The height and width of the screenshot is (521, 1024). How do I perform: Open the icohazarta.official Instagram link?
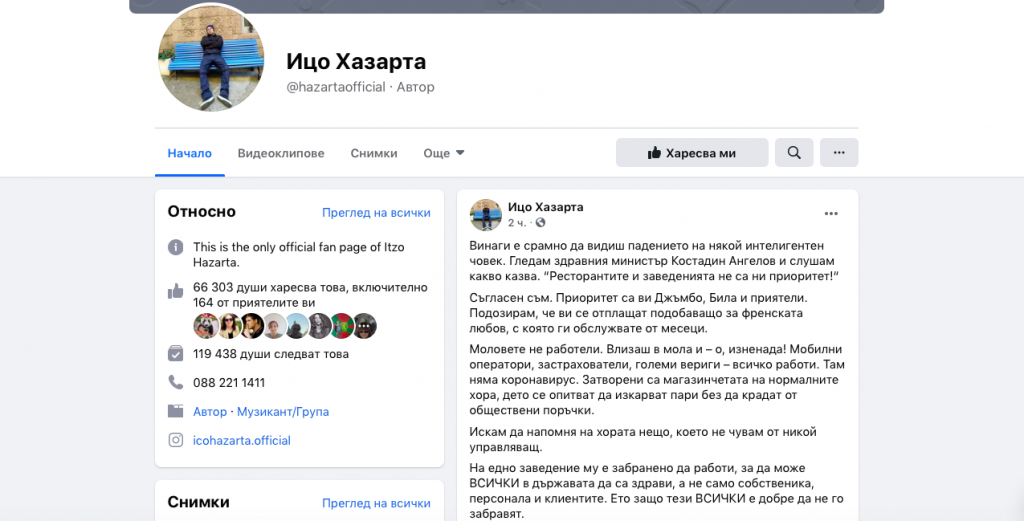(x=242, y=440)
